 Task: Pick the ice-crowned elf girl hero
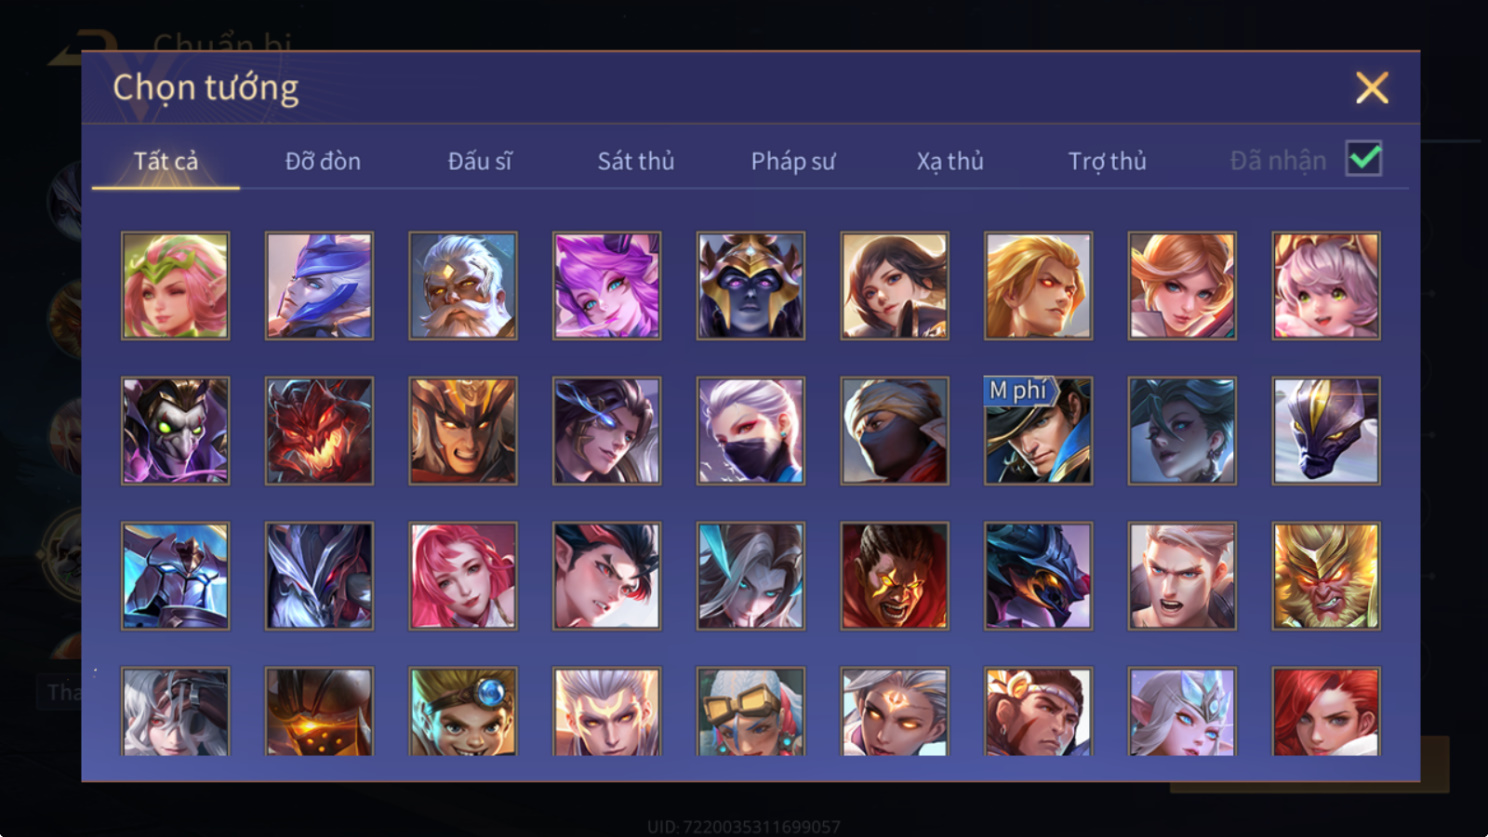[1182, 711]
